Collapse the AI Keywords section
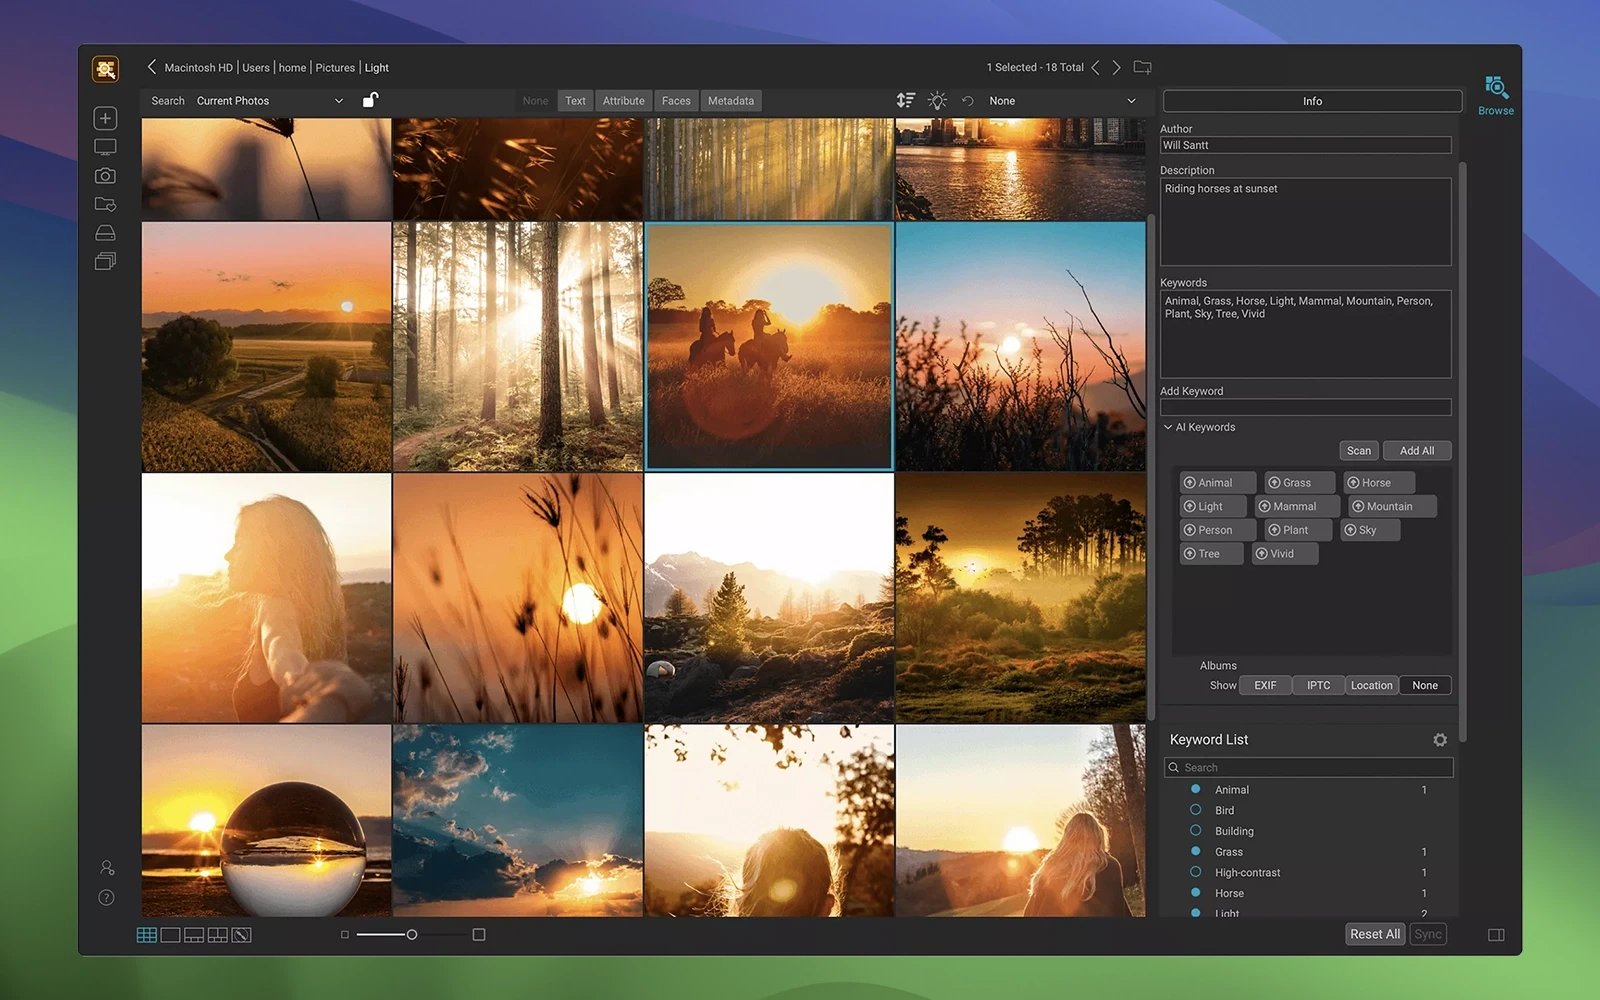1600x1000 pixels. tap(1168, 427)
